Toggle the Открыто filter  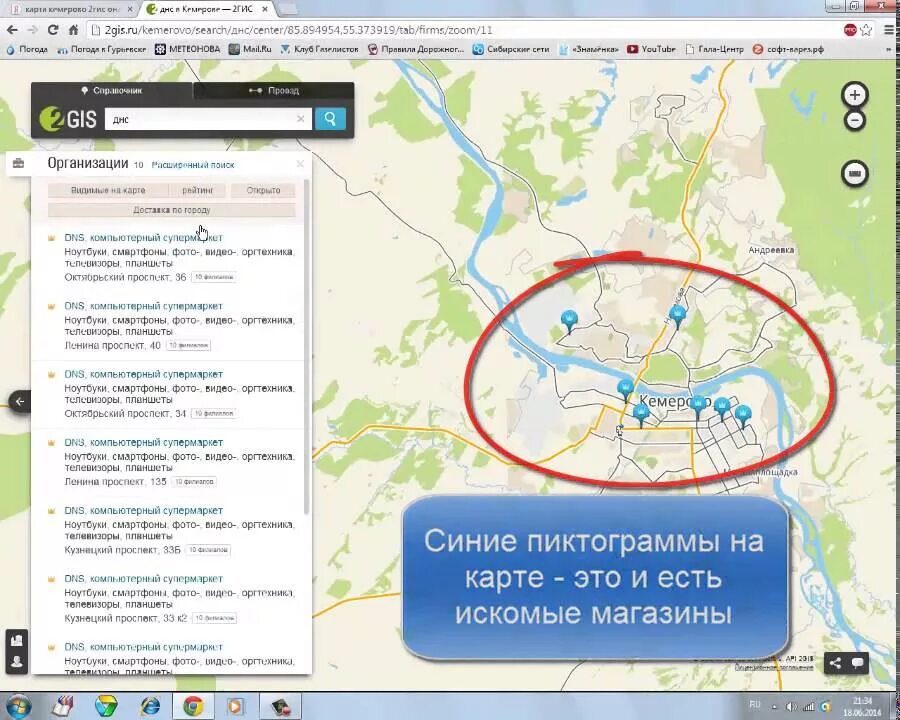263,190
